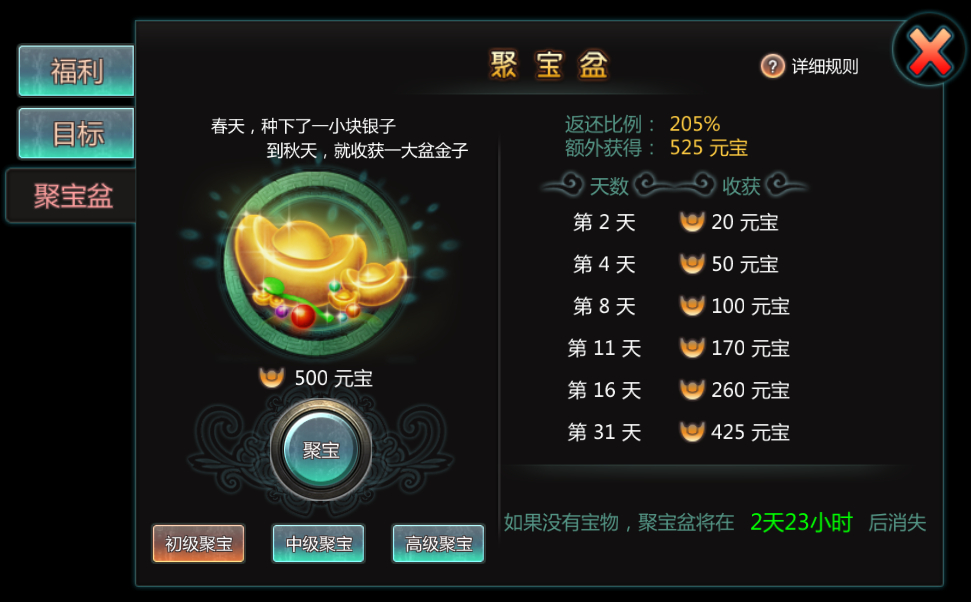Open the 聚宝盆 side tab

[71, 196]
